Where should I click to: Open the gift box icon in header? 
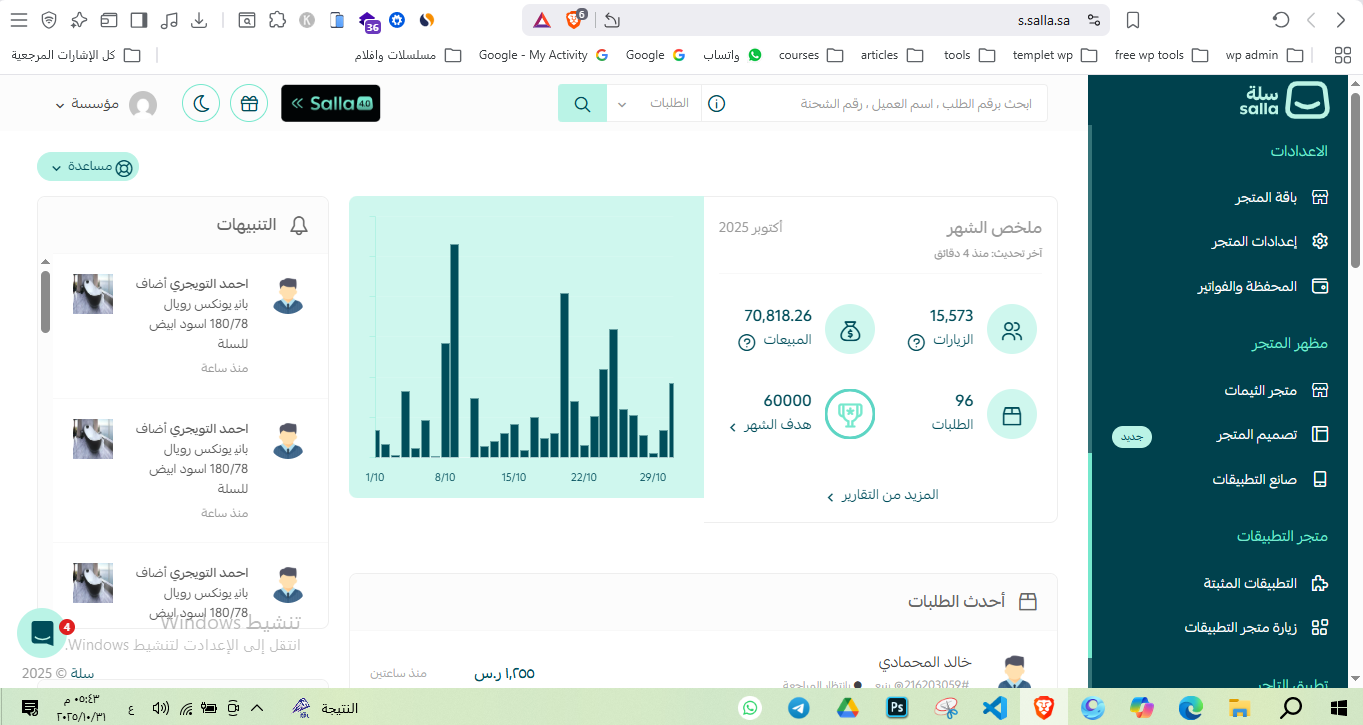click(249, 103)
